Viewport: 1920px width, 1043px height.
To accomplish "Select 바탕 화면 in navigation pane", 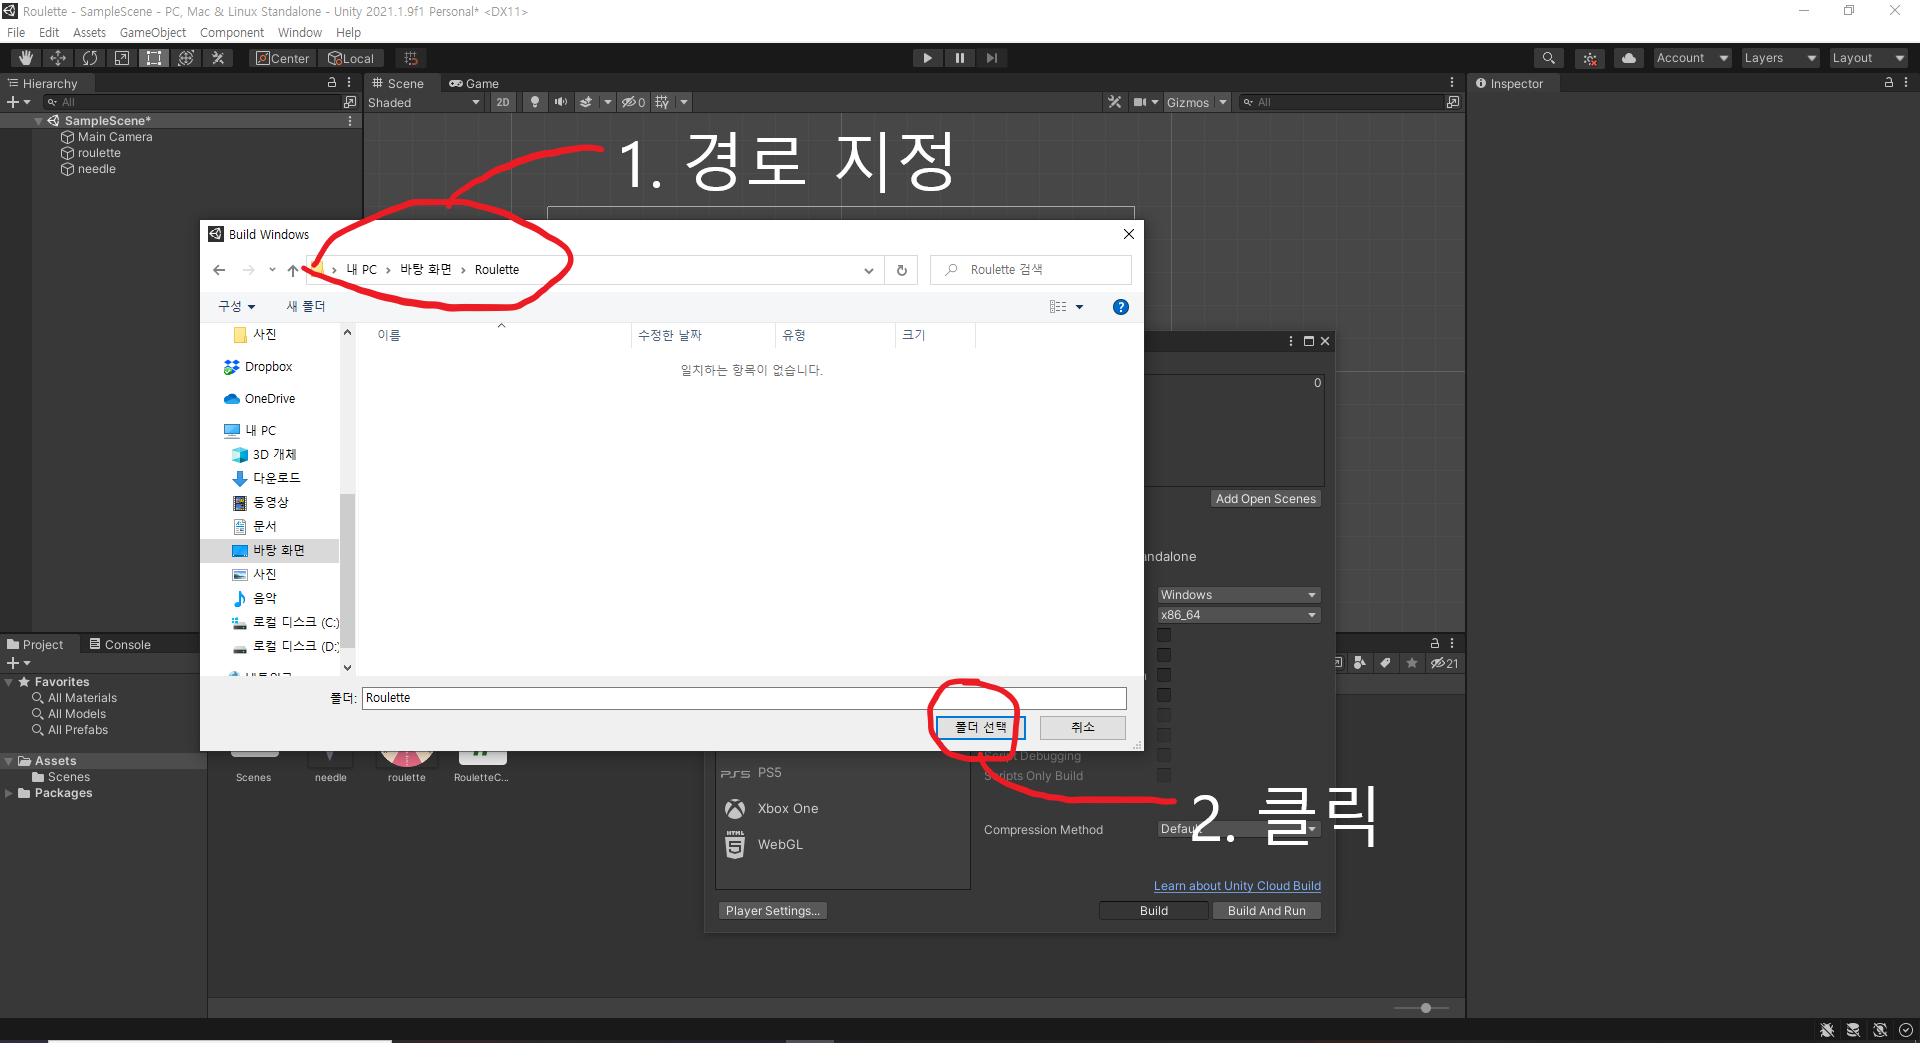I will 270,551.
